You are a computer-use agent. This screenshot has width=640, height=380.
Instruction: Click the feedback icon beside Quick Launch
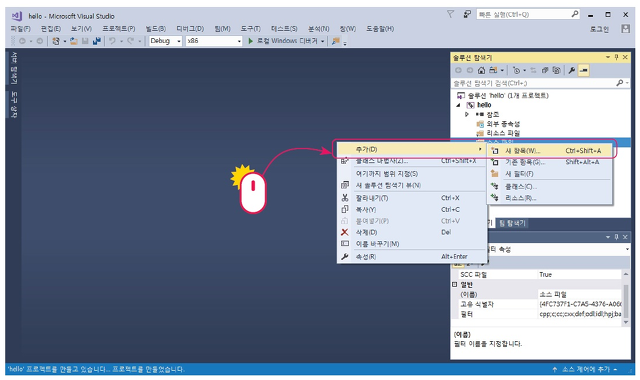coord(467,14)
